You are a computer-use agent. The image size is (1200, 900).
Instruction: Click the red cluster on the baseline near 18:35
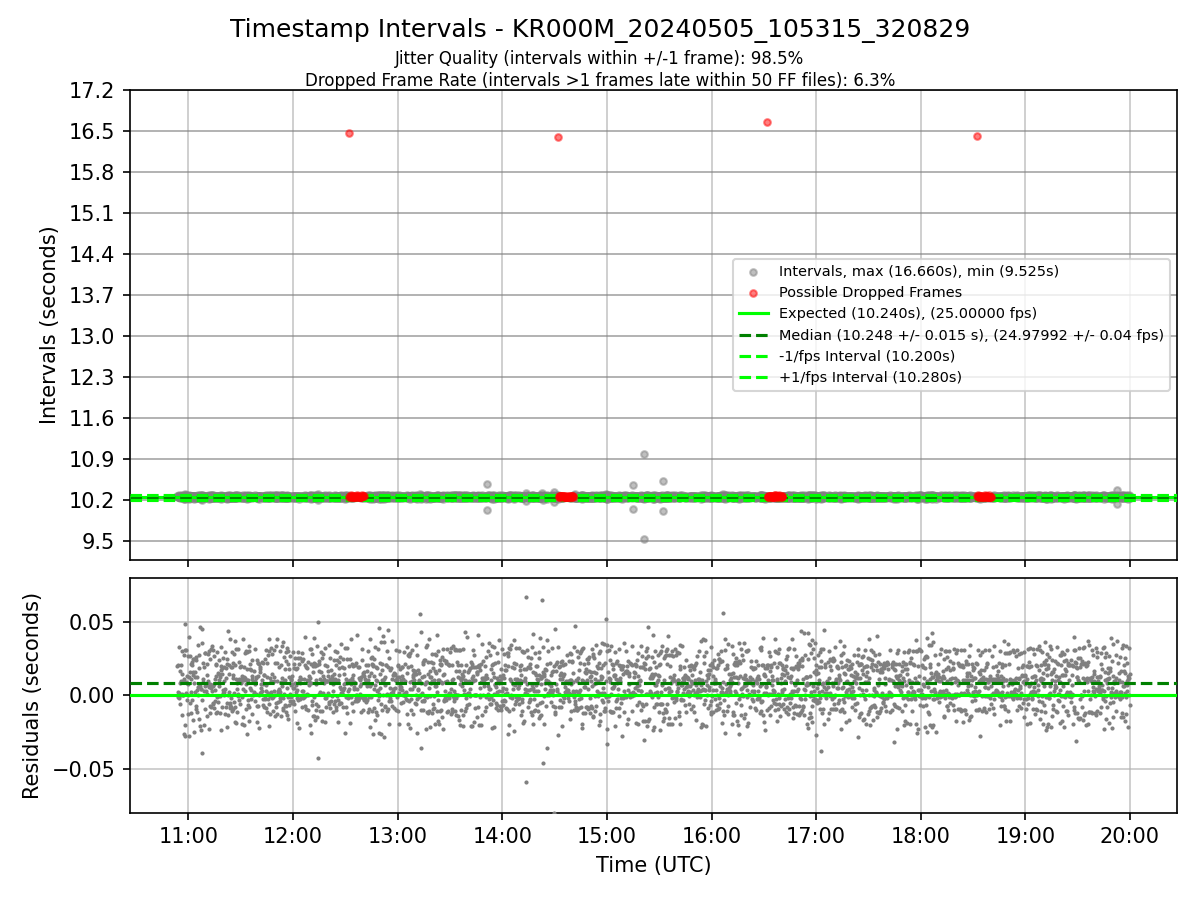tap(984, 496)
